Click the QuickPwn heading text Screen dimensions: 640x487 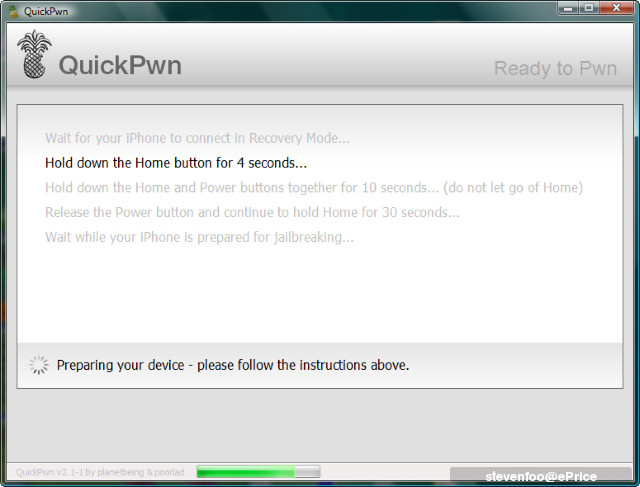tap(120, 65)
